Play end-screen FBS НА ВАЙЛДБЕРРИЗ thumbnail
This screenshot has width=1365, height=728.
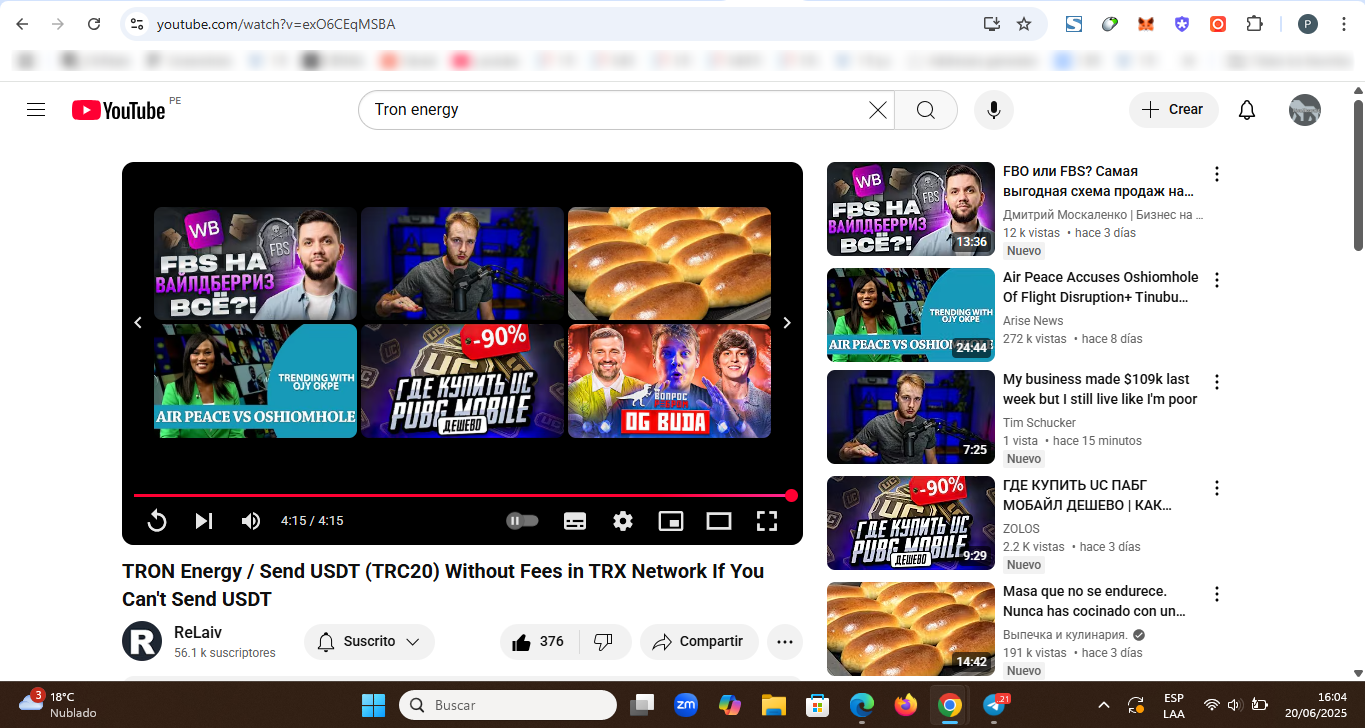click(255, 263)
